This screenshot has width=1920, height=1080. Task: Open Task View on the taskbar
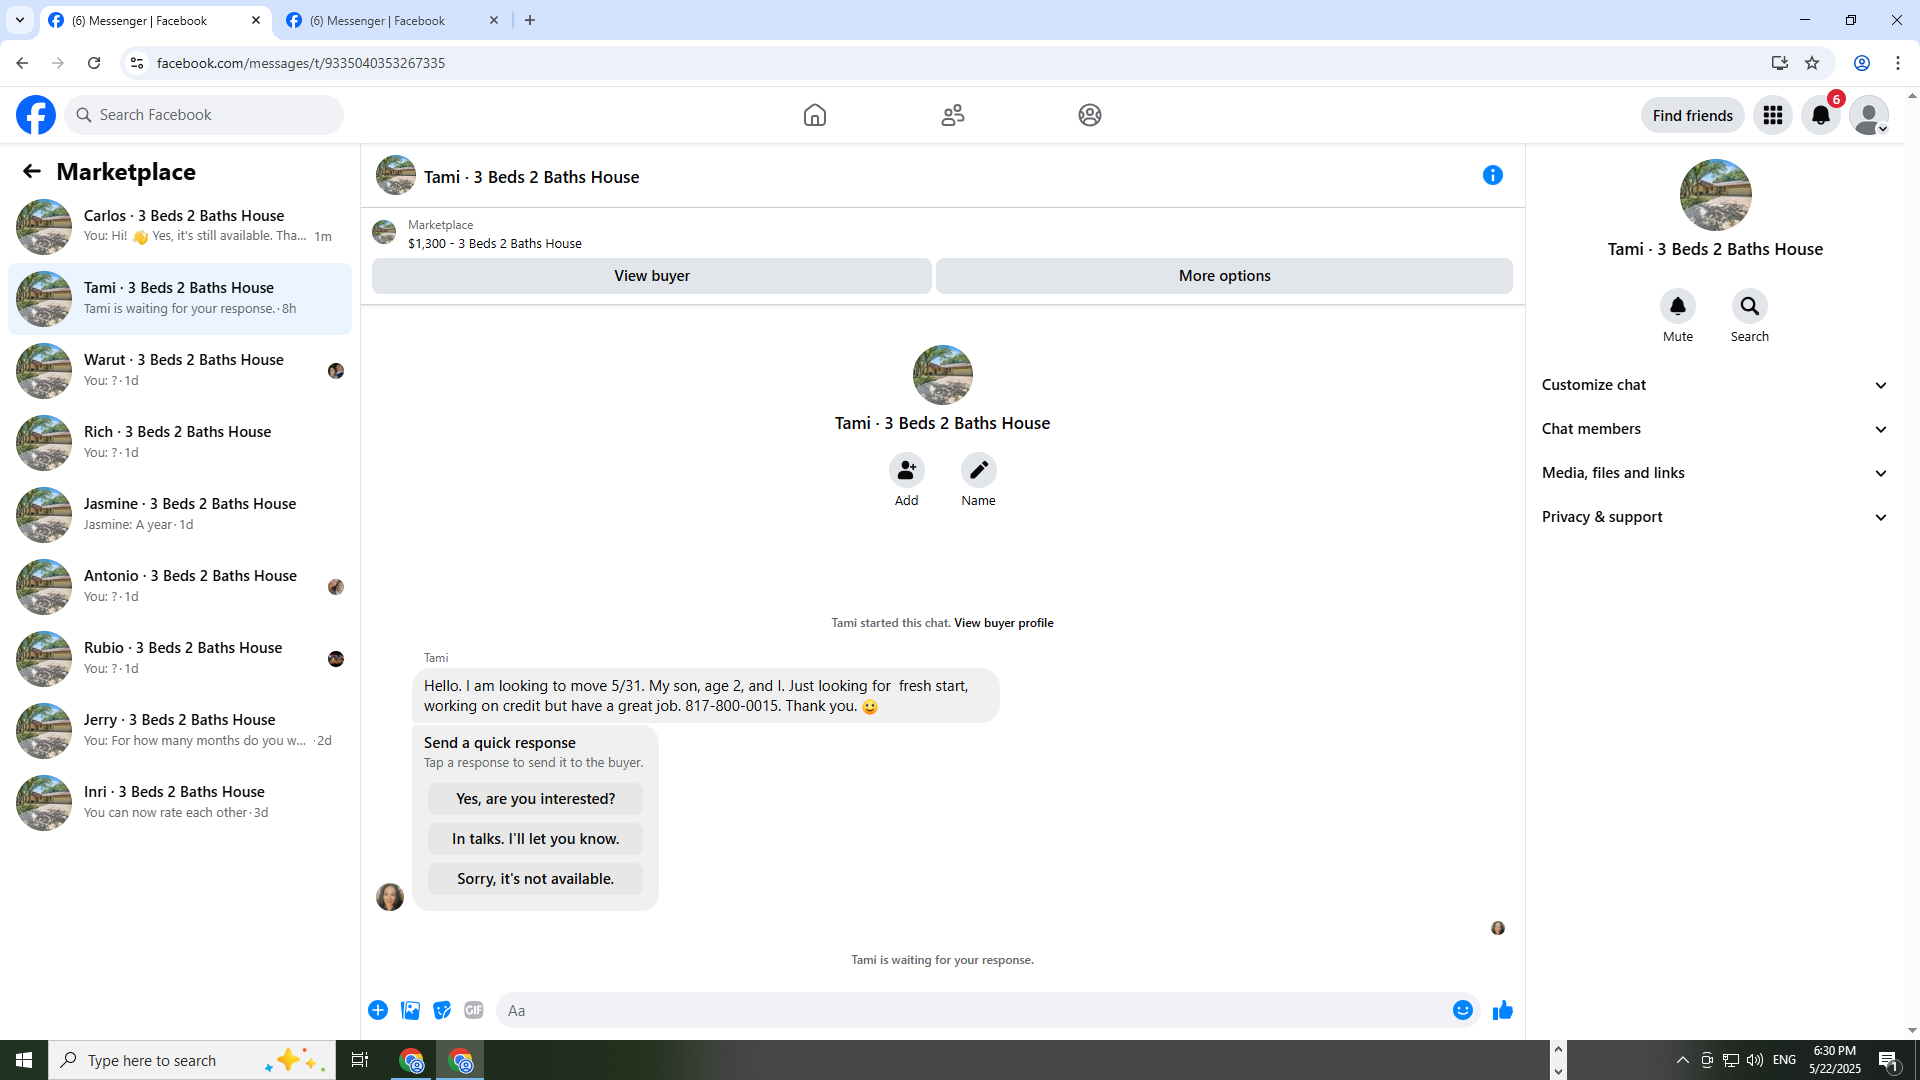point(360,1060)
